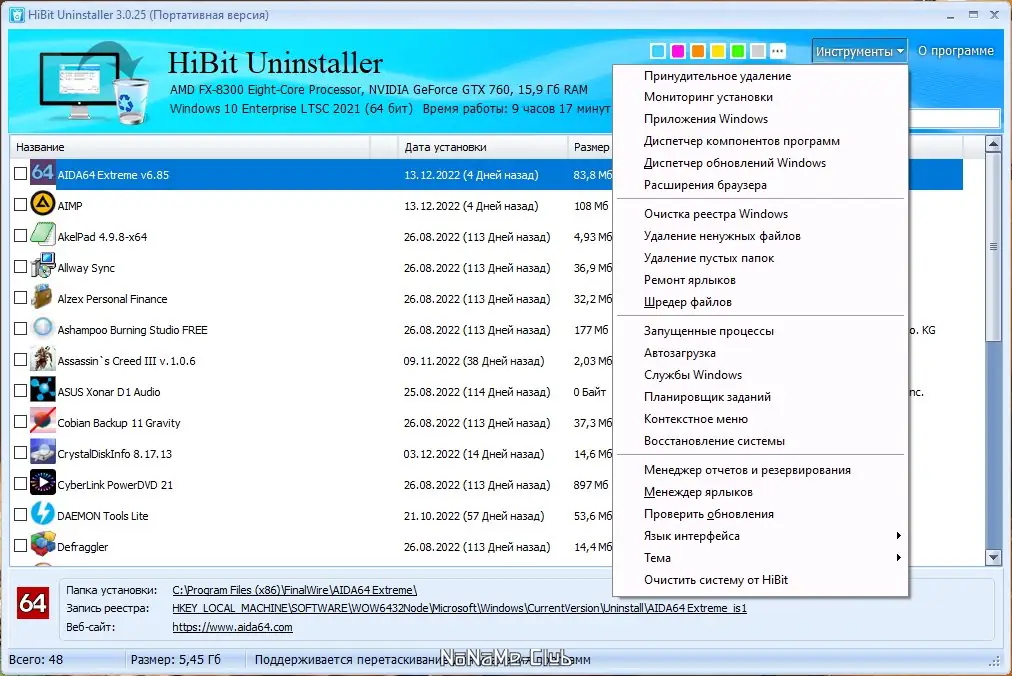1012x676 pixels.
Task: Open the https://www.aida64.com link
Action: coord(232,627)
